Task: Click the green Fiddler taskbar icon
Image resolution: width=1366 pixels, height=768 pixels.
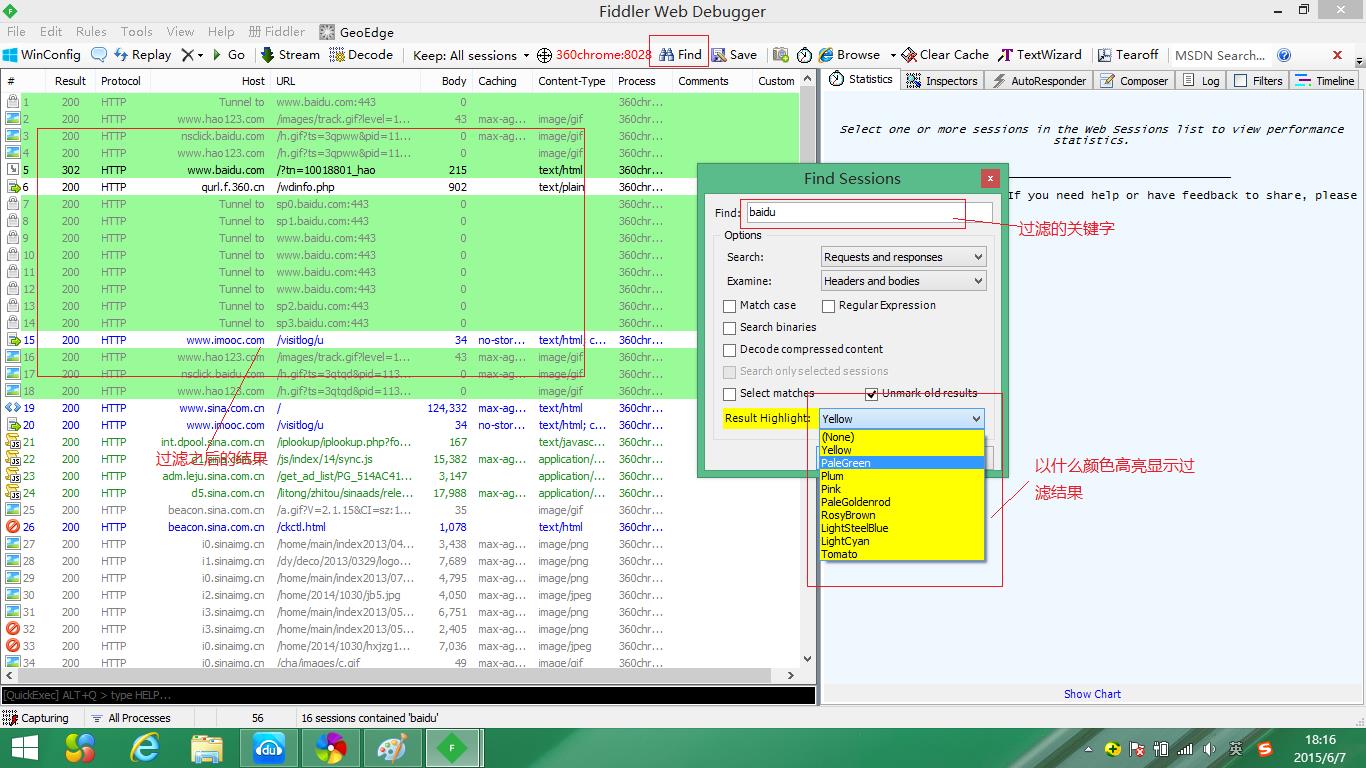Action: click(x=453, y=748)
